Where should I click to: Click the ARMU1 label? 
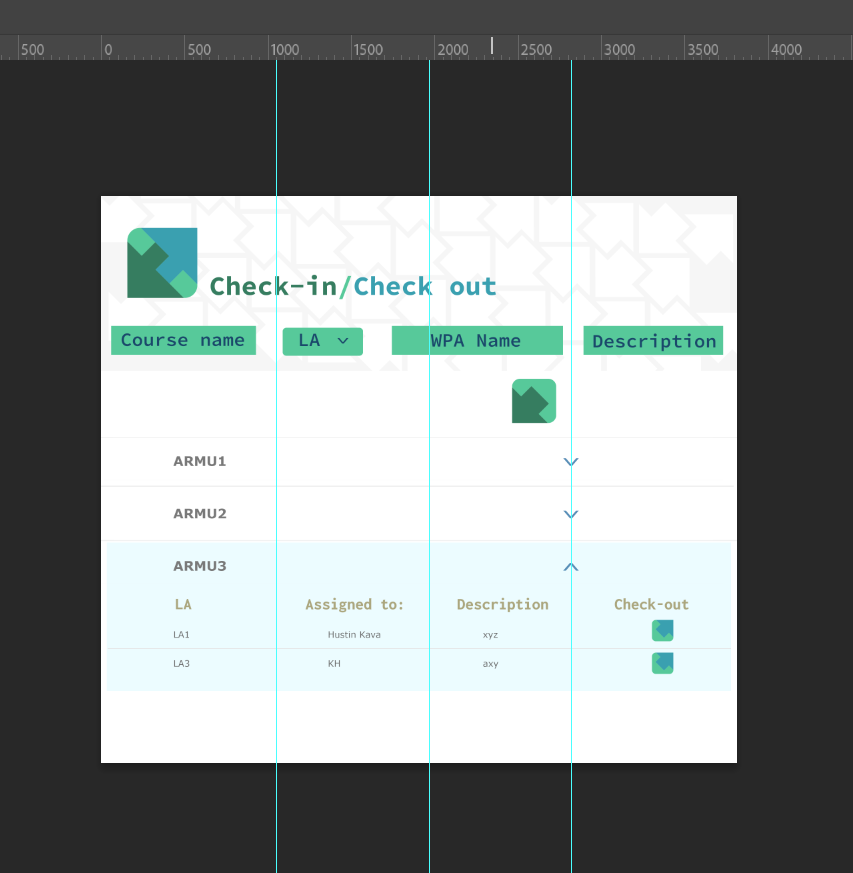coord(200,461)
